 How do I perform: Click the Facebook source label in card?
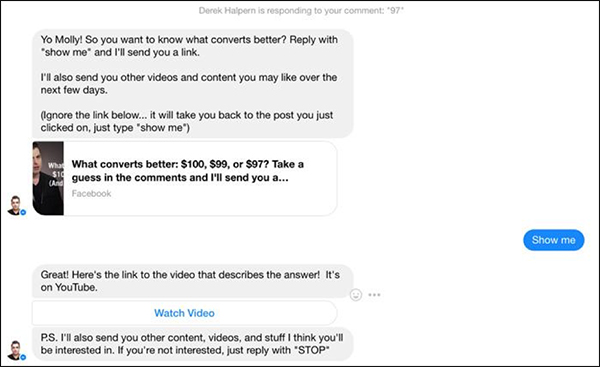point(91,194)
